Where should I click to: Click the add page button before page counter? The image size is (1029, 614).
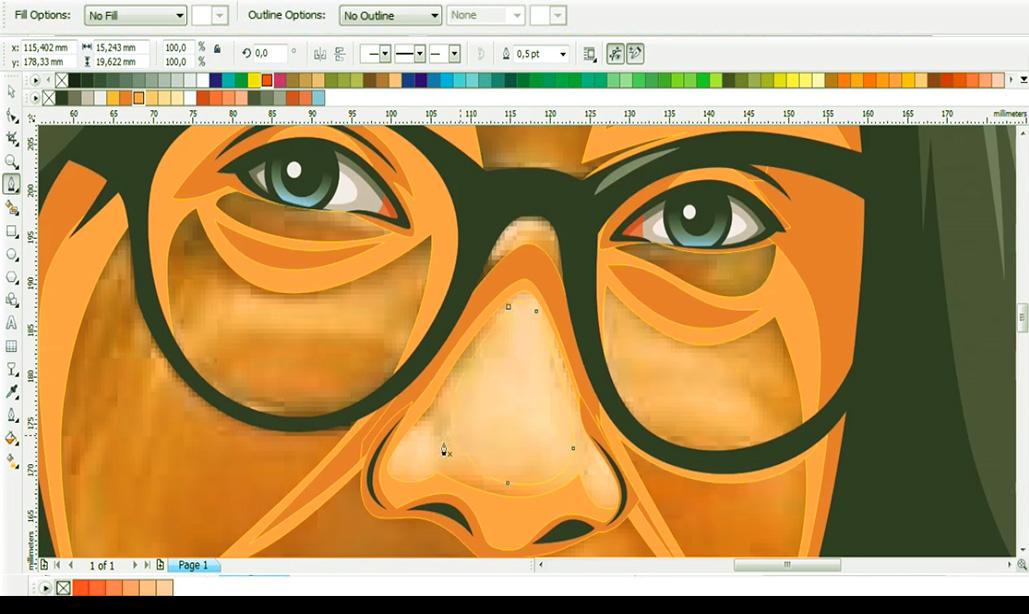point(44,566)
